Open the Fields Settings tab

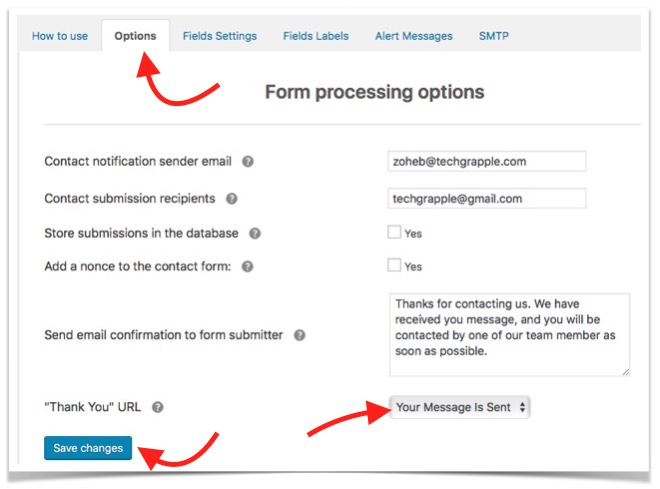point(220,36)
